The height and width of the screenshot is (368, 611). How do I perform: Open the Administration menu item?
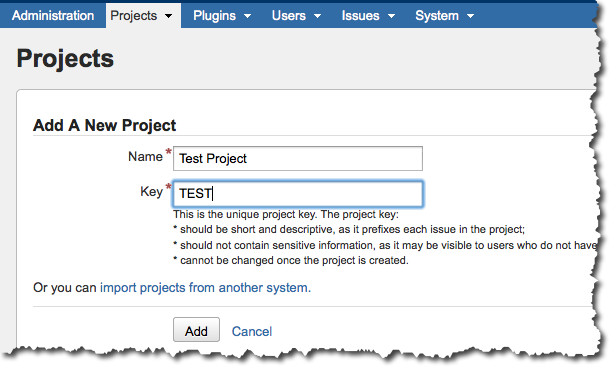coord(53,16)
